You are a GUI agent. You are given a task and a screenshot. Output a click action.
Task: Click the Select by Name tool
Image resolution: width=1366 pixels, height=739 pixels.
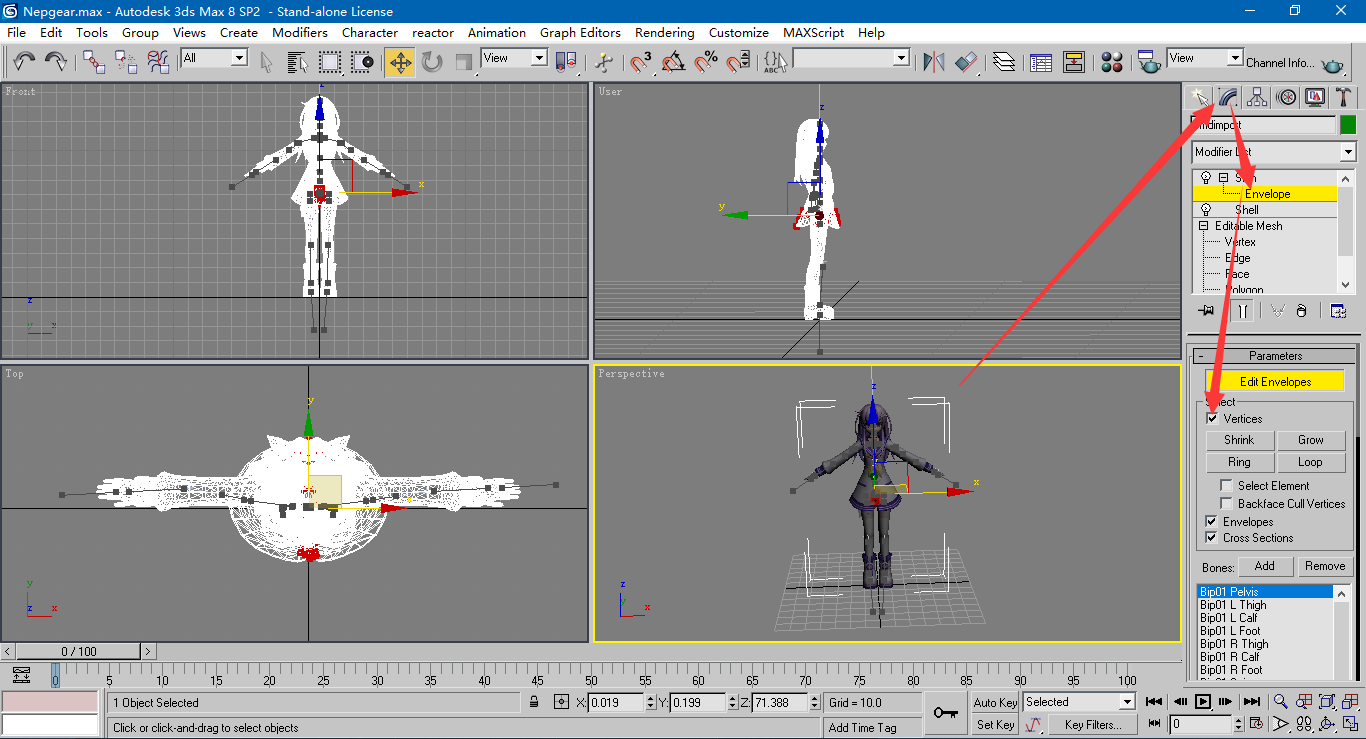pos(297,62)
